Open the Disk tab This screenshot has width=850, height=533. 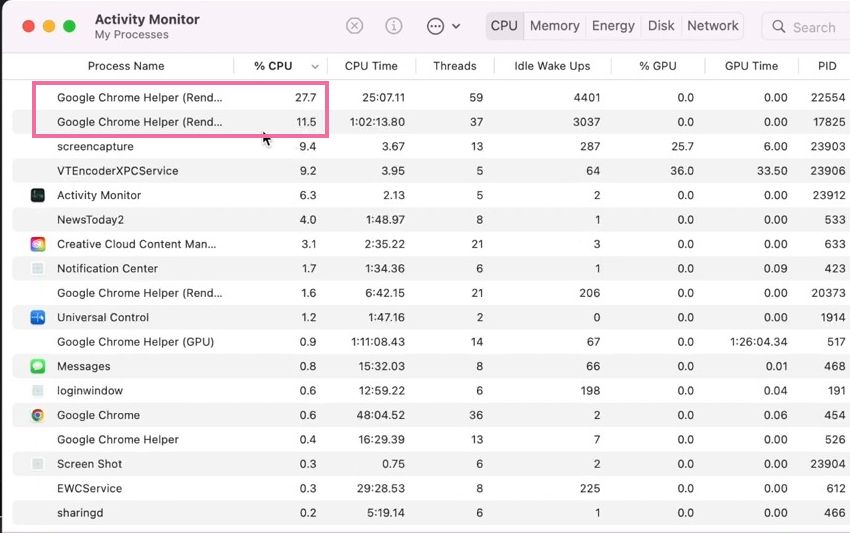coord(661,26)
